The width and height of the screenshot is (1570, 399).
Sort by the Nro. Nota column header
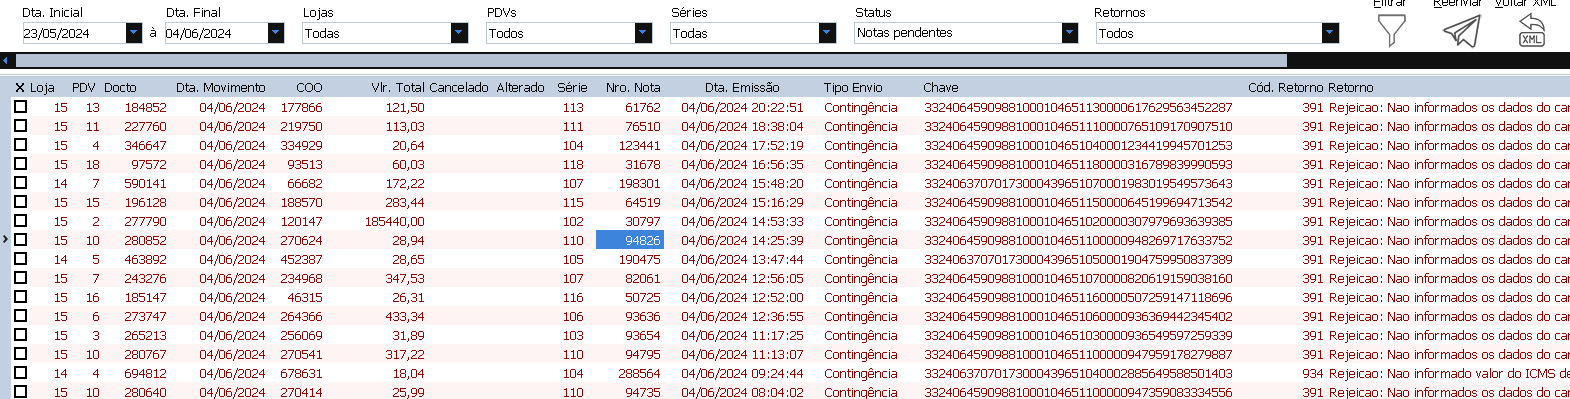coord(633,88)
